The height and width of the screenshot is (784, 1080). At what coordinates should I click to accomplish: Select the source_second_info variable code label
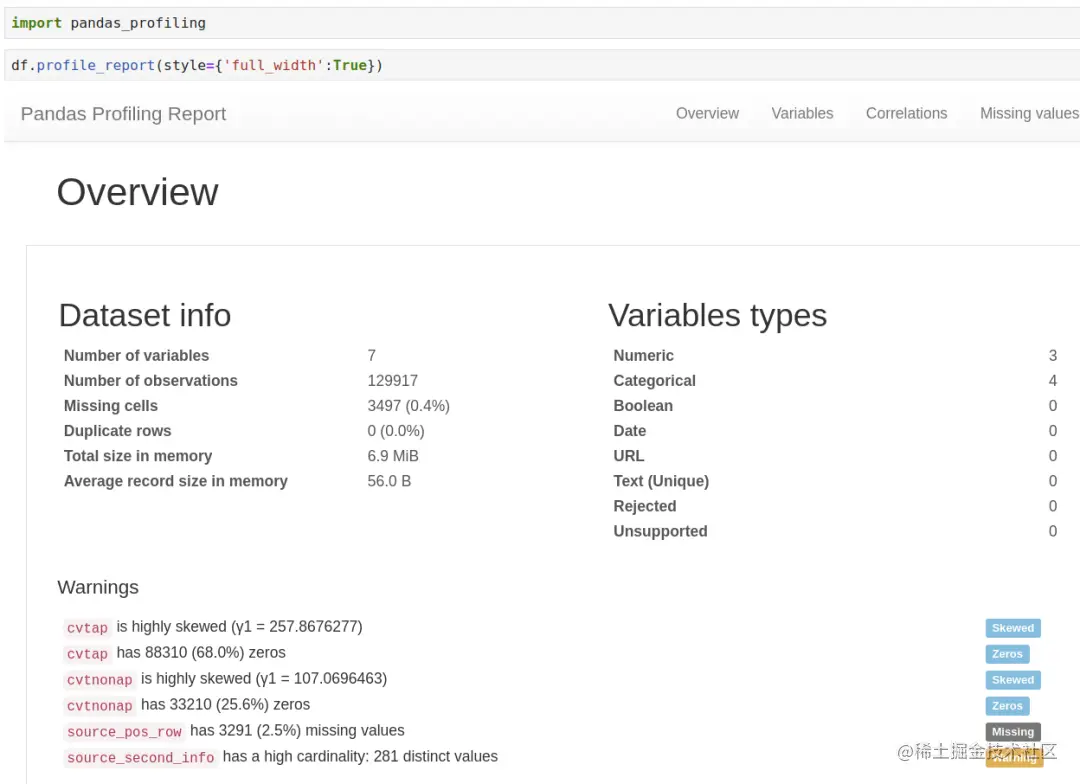[141, 758]
